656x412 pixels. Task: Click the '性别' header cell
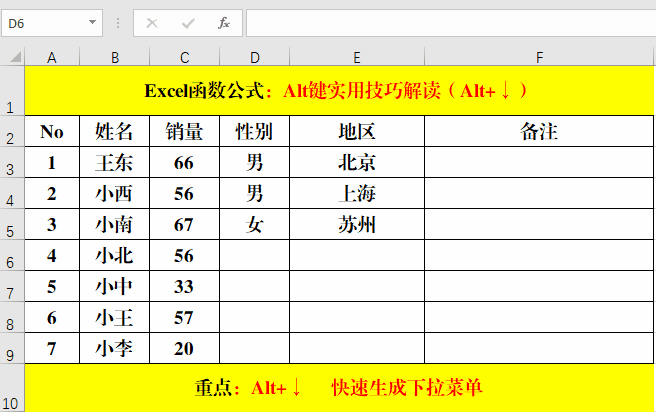pyautogui.click(x=254, y=131)
